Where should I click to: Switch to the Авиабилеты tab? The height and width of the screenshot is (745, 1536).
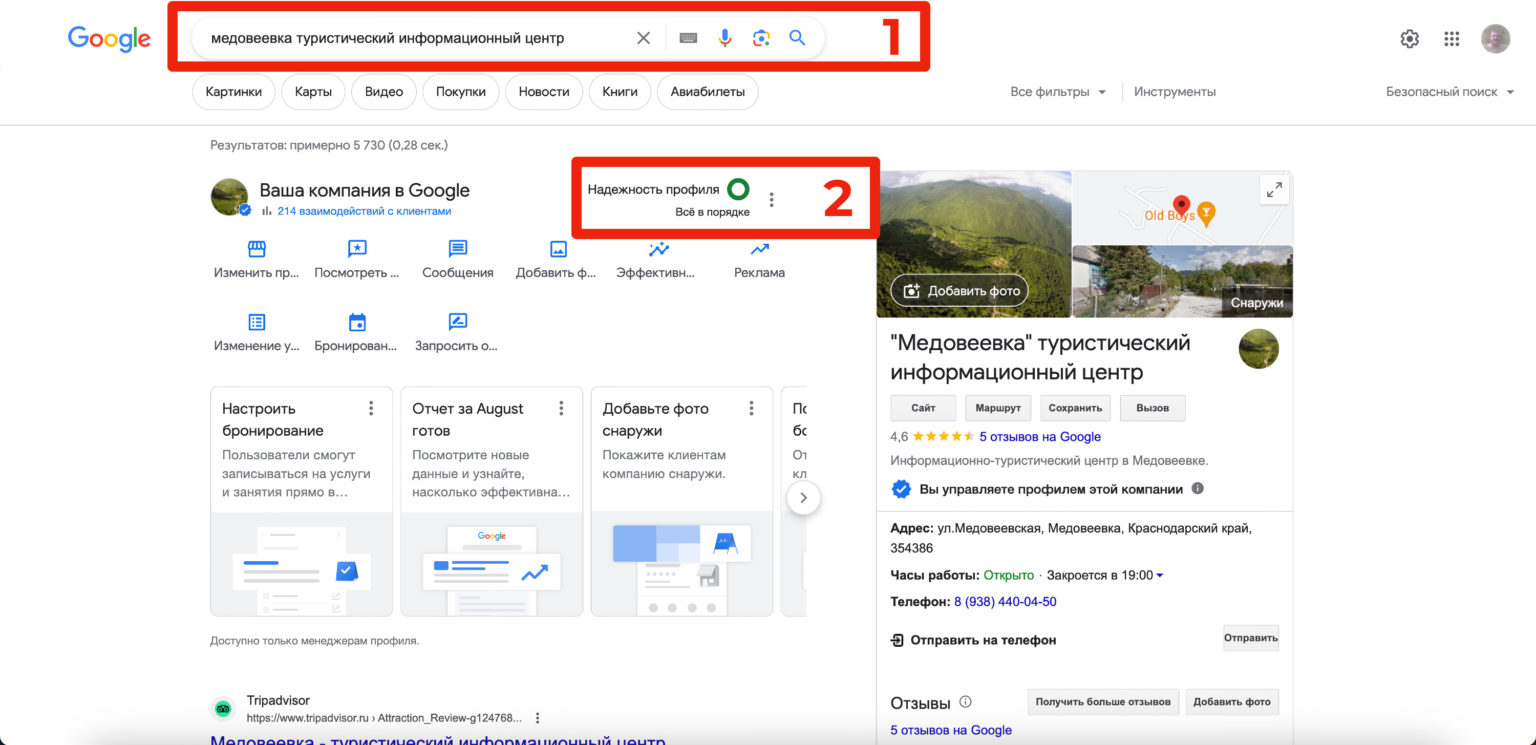pos(707,92)
